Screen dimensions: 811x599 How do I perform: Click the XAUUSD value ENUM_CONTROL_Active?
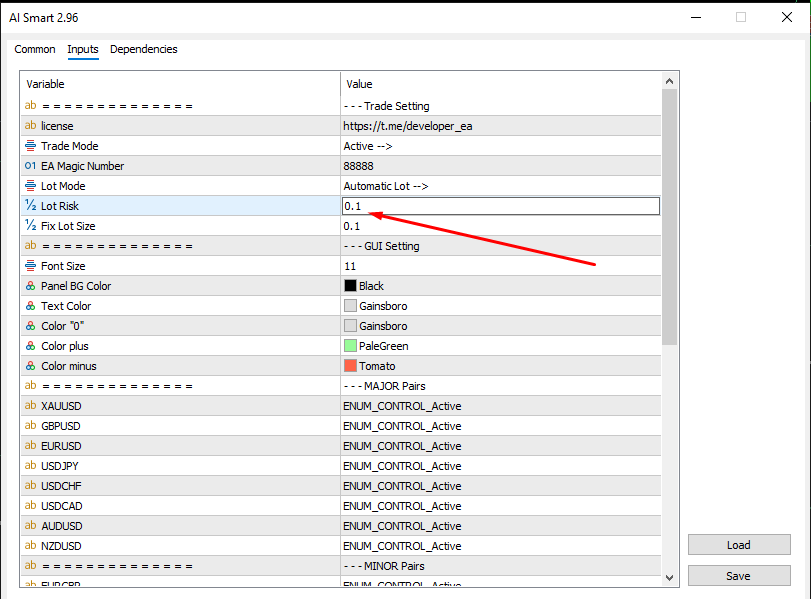402,406
